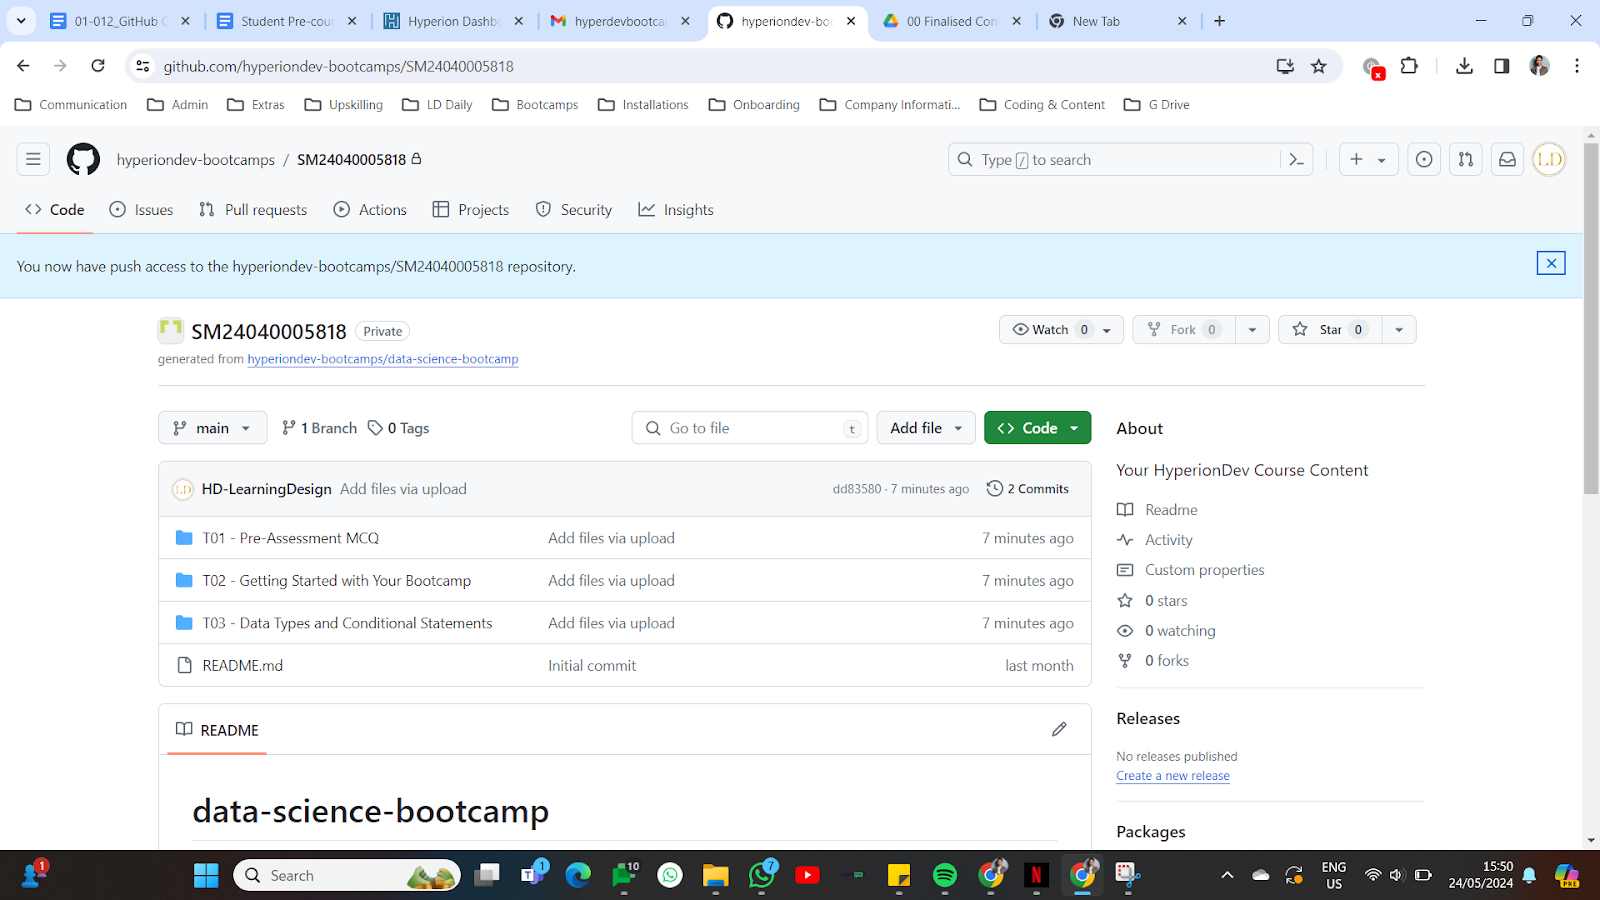Open issues icon in top header

(x=1424, y=160)
